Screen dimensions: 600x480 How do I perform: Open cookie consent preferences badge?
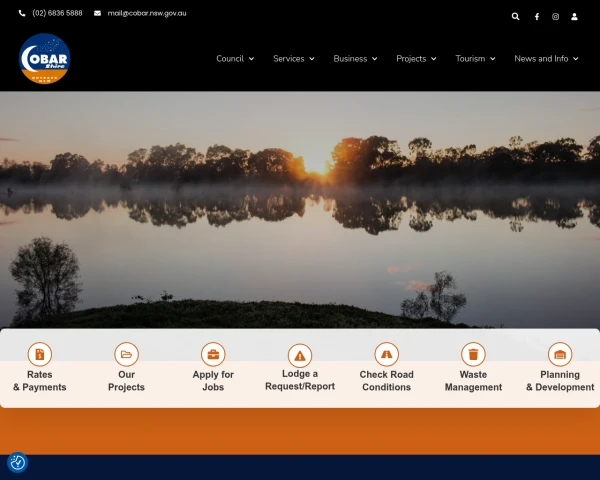click(17, 462)
